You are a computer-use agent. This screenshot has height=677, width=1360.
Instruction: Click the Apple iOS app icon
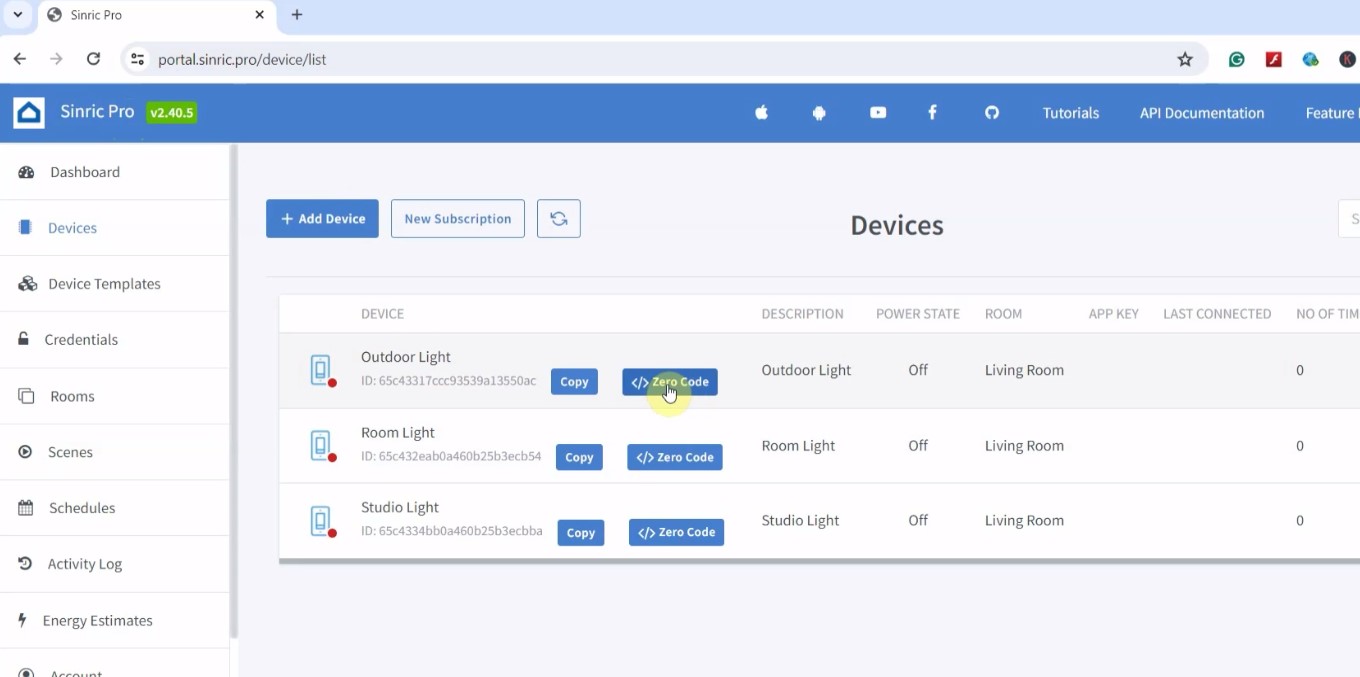(x=761, y=113)
